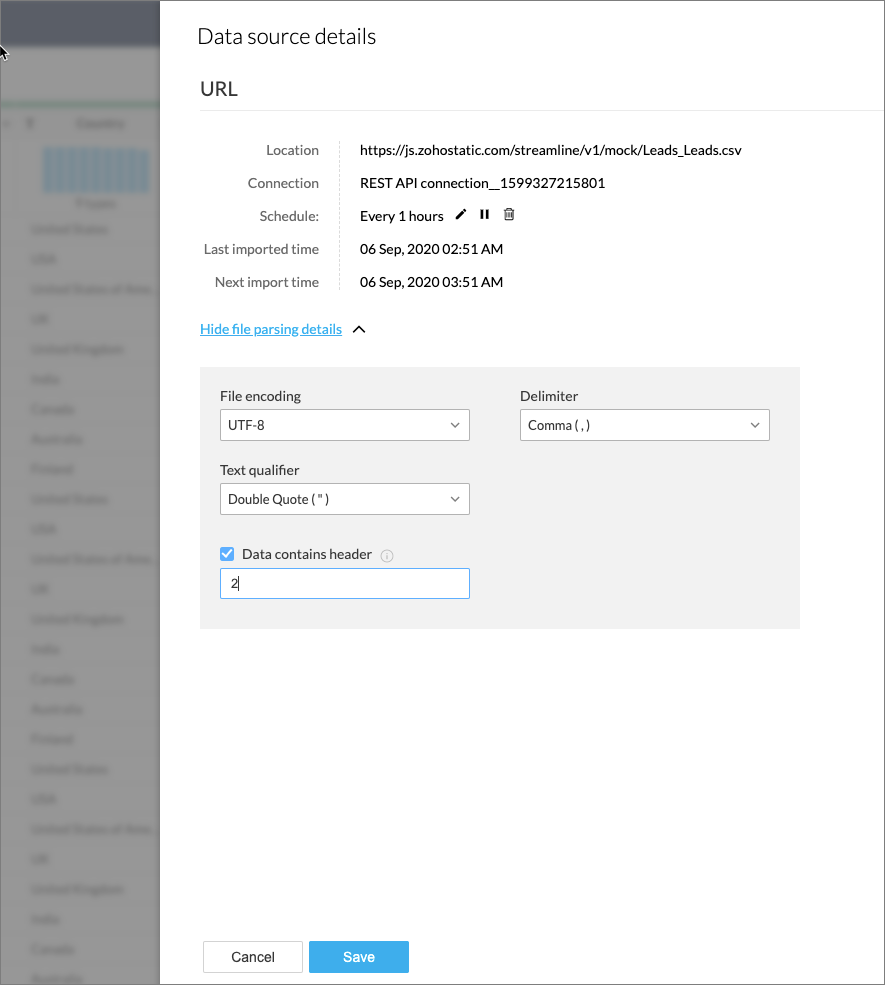Click the Hide file parsing details link
This screenshot has width=885, height=985.
click(271, 329)
